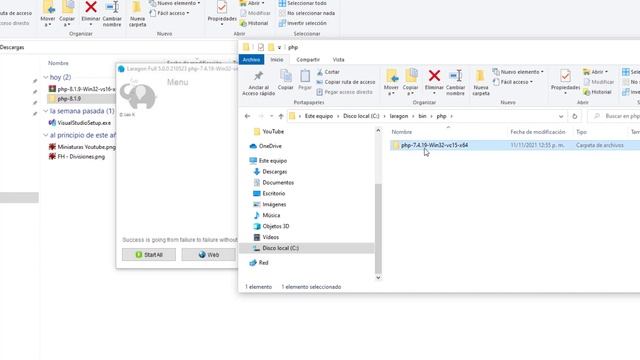This screenshot has width=640, height=360.
Task: Click the bin segment in the address path
Action: click(x=422, y=116)
